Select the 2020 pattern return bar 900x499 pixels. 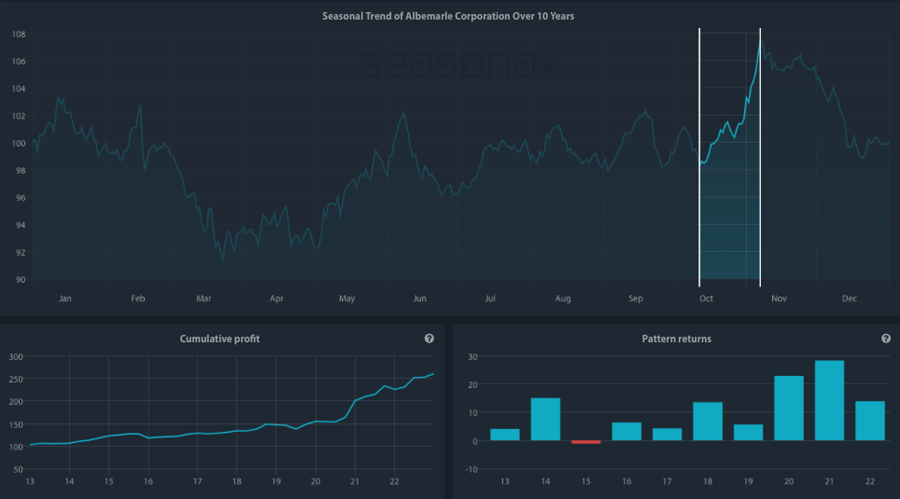[x=789, y=408]
